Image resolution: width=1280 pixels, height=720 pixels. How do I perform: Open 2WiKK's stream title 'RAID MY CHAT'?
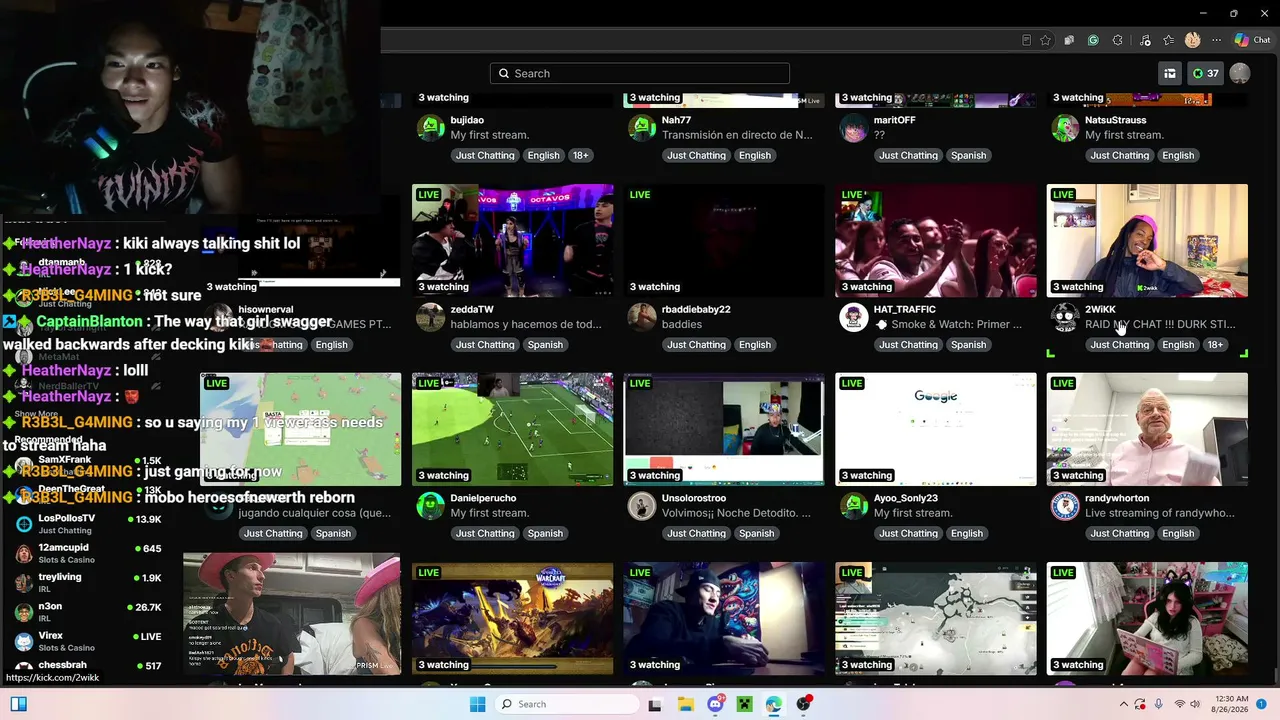(x=1160, y=324)
